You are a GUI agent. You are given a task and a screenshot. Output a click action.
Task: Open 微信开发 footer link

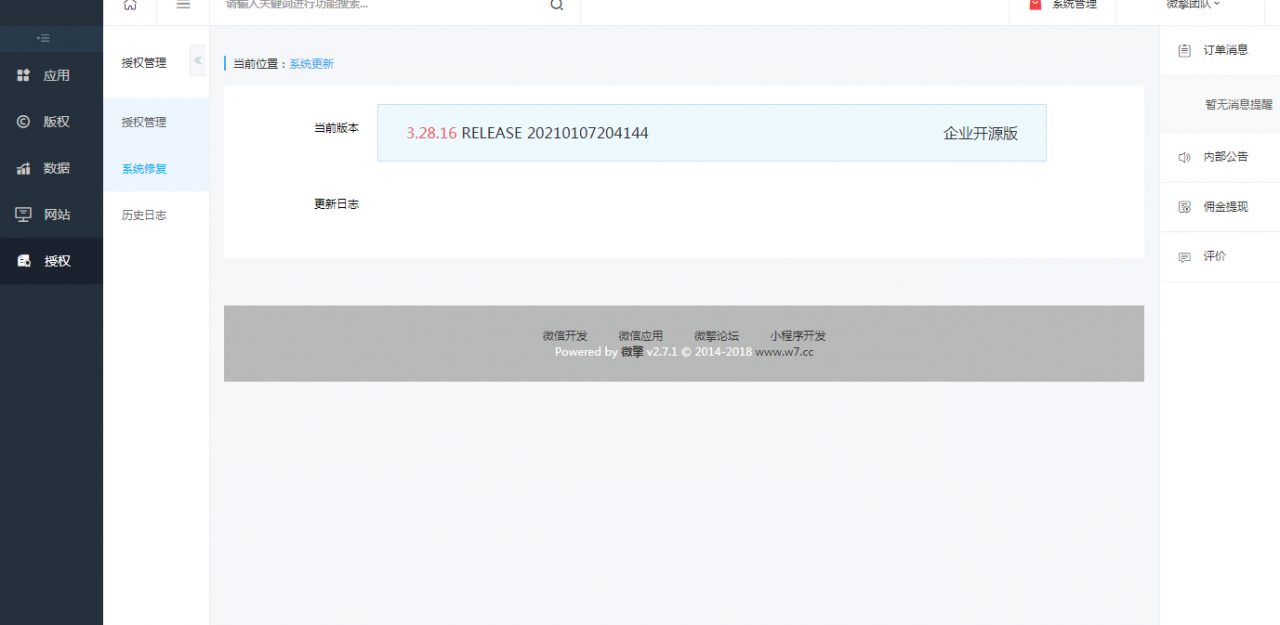[x=565, y=336]
